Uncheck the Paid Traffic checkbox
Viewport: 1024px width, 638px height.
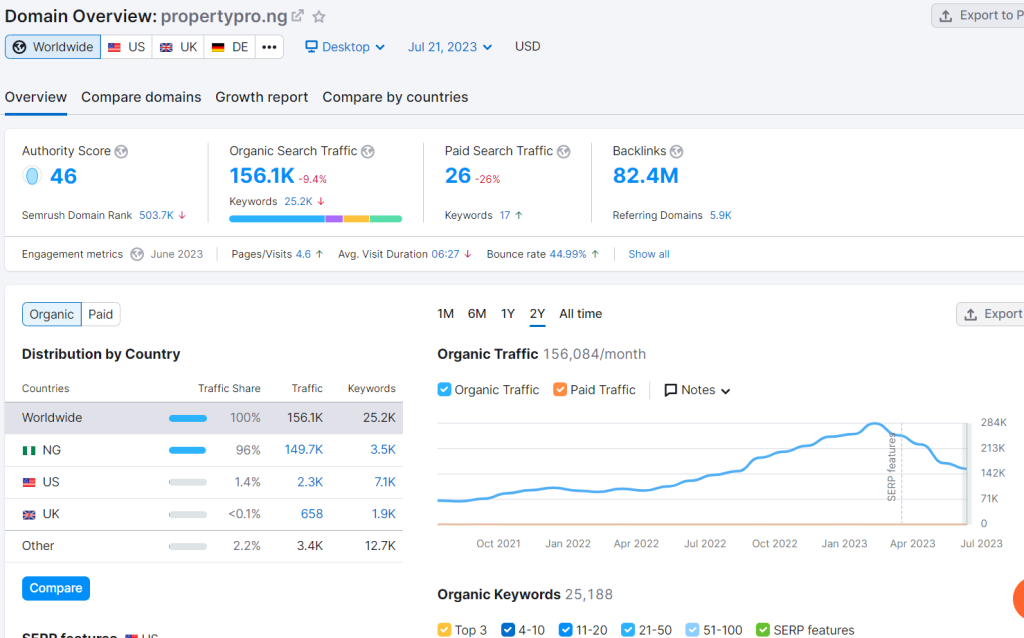click(560, 389)
